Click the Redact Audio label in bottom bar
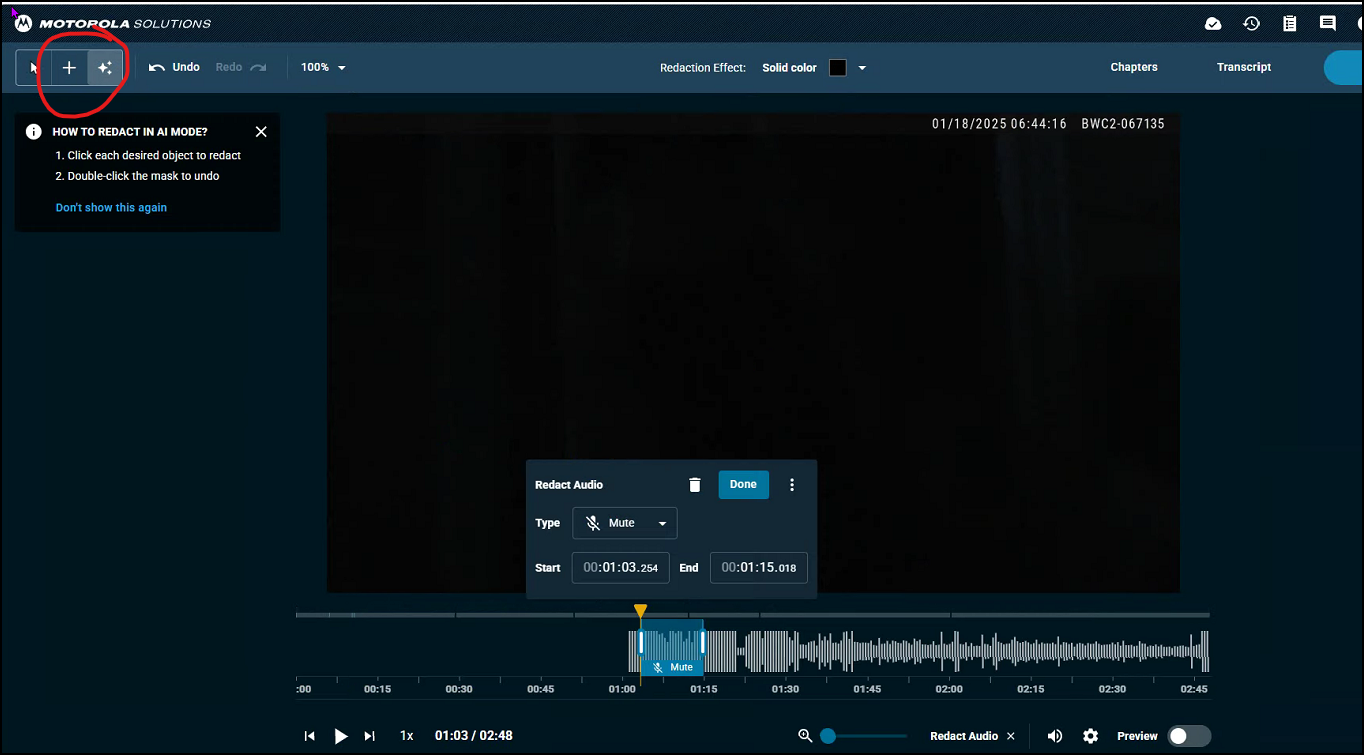 964,736
